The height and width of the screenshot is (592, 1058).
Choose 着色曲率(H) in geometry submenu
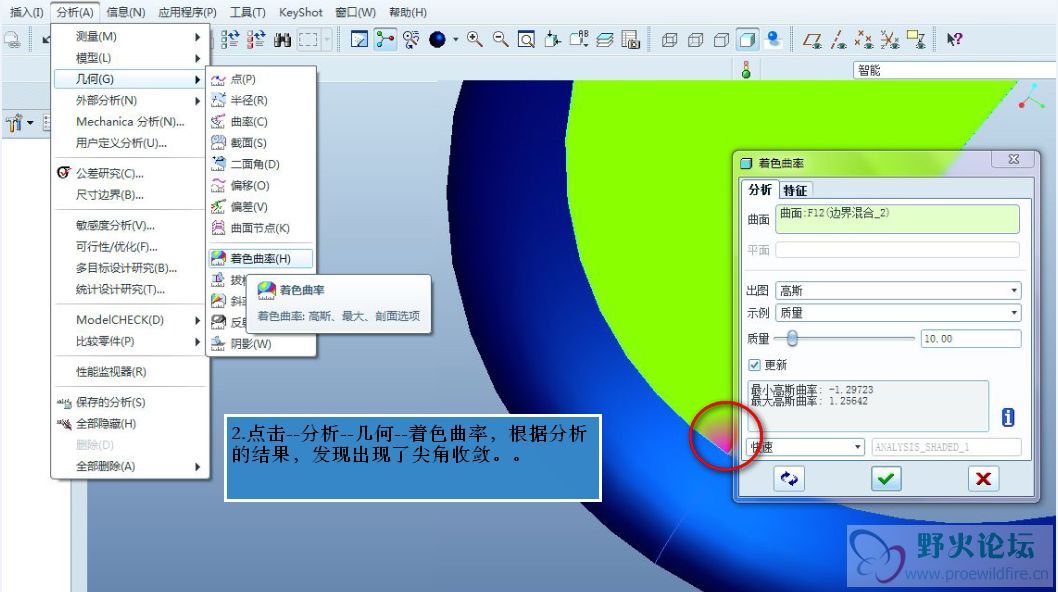coord(261,259)
